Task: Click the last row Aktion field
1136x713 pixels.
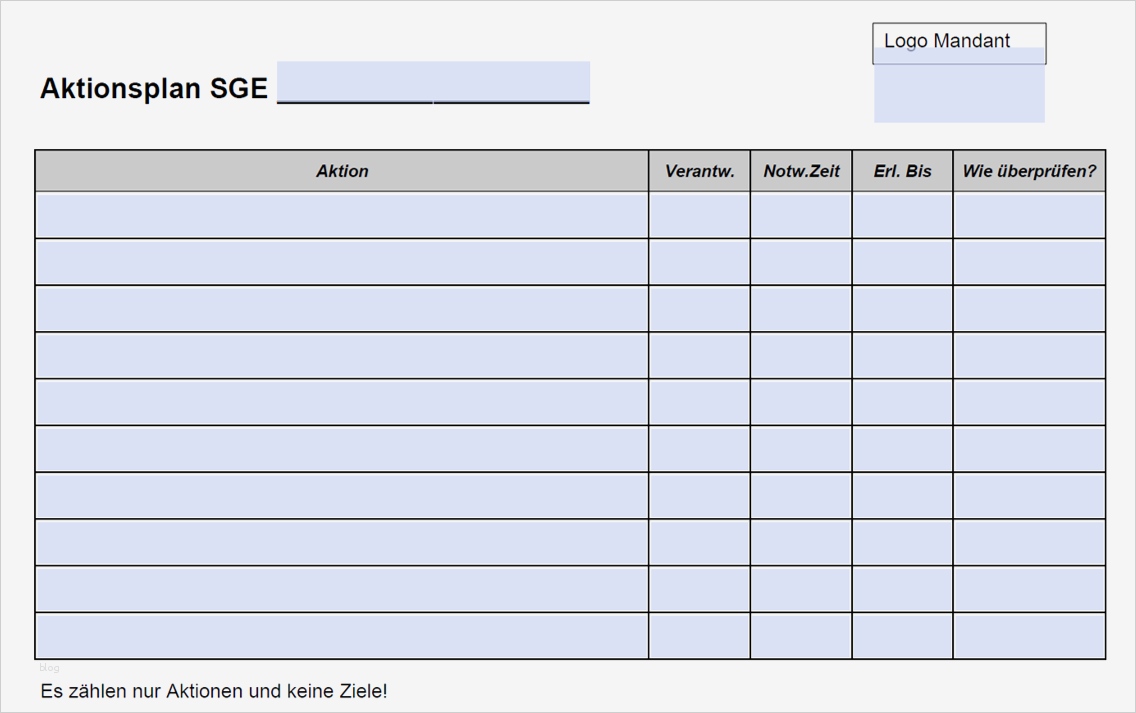Action: click(x=342, y=636)
